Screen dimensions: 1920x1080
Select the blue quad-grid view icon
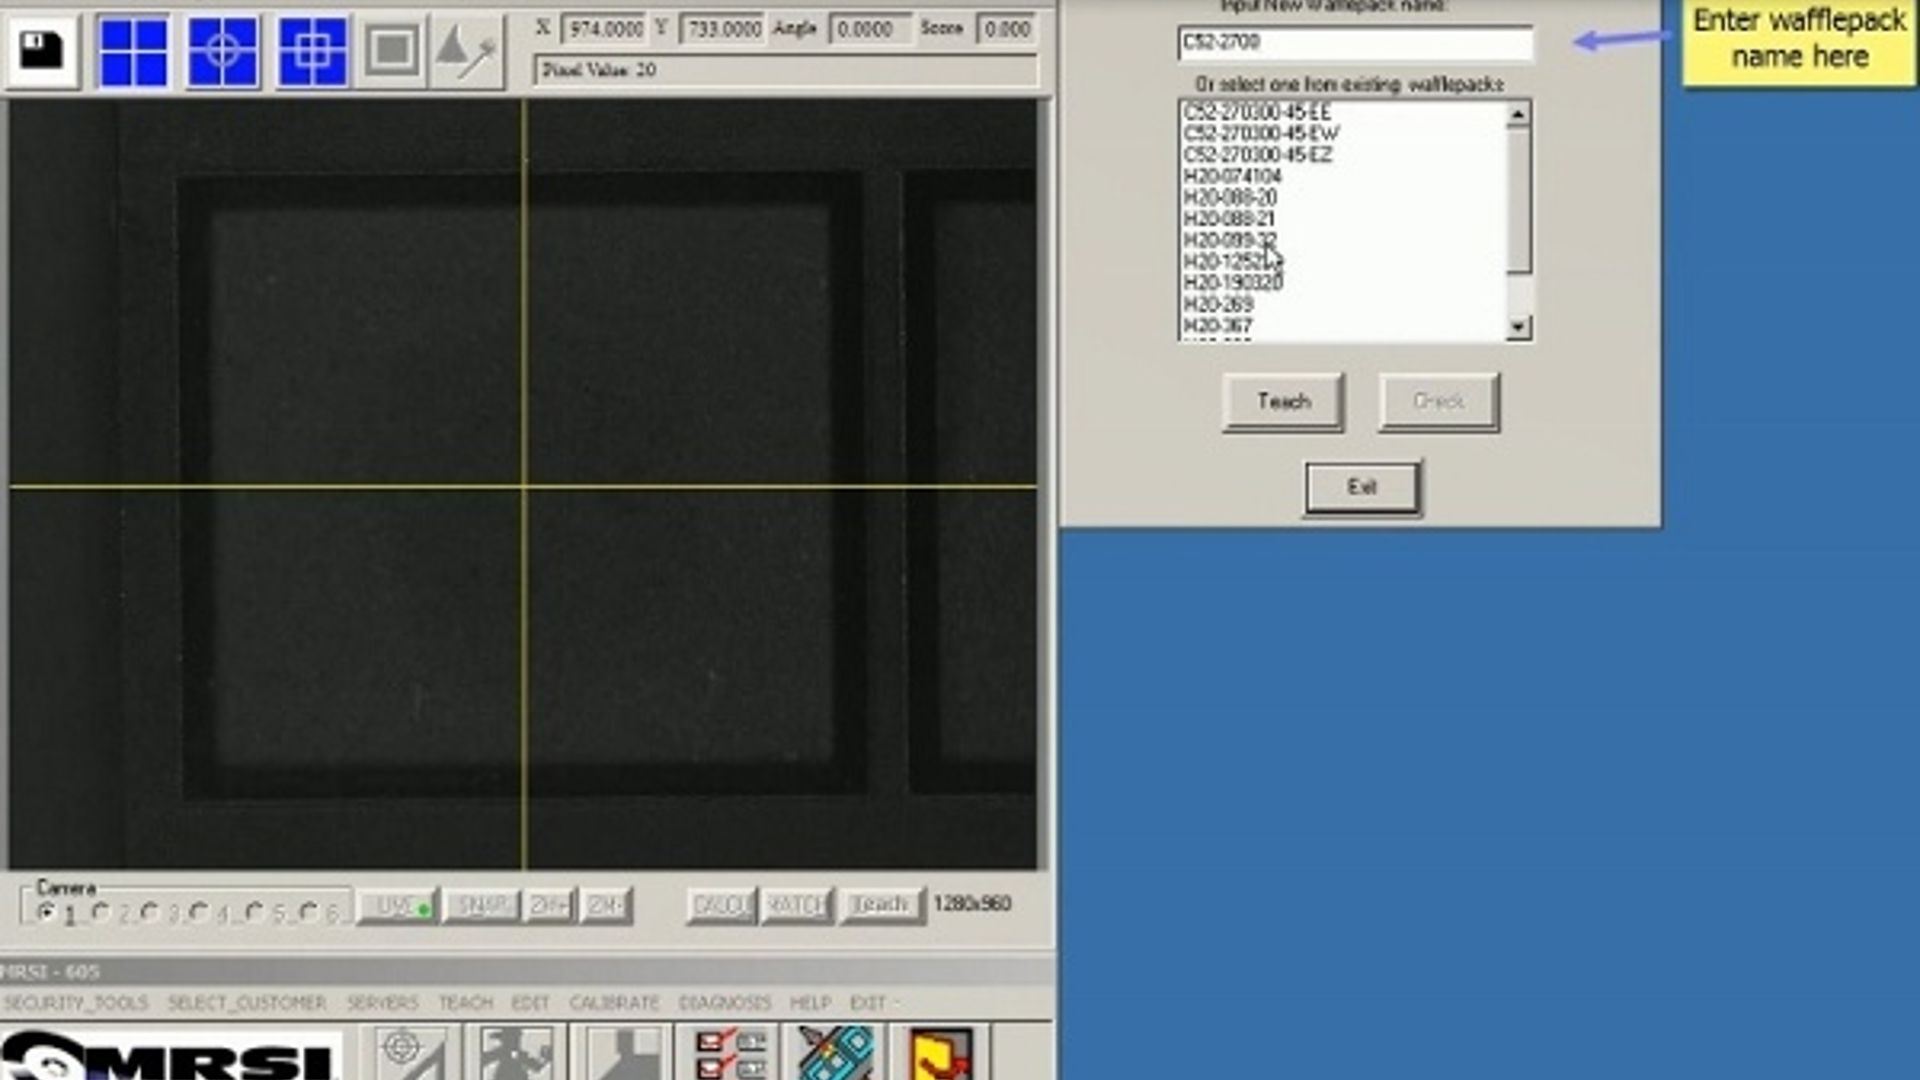(x=133, y=52)
